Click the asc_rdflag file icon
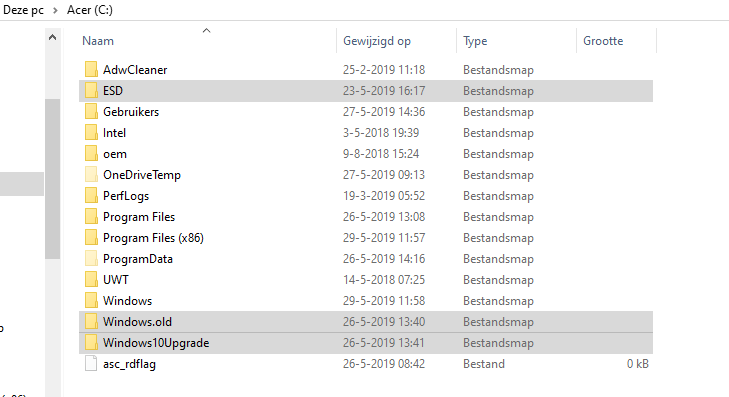 (x=91, y=364)
